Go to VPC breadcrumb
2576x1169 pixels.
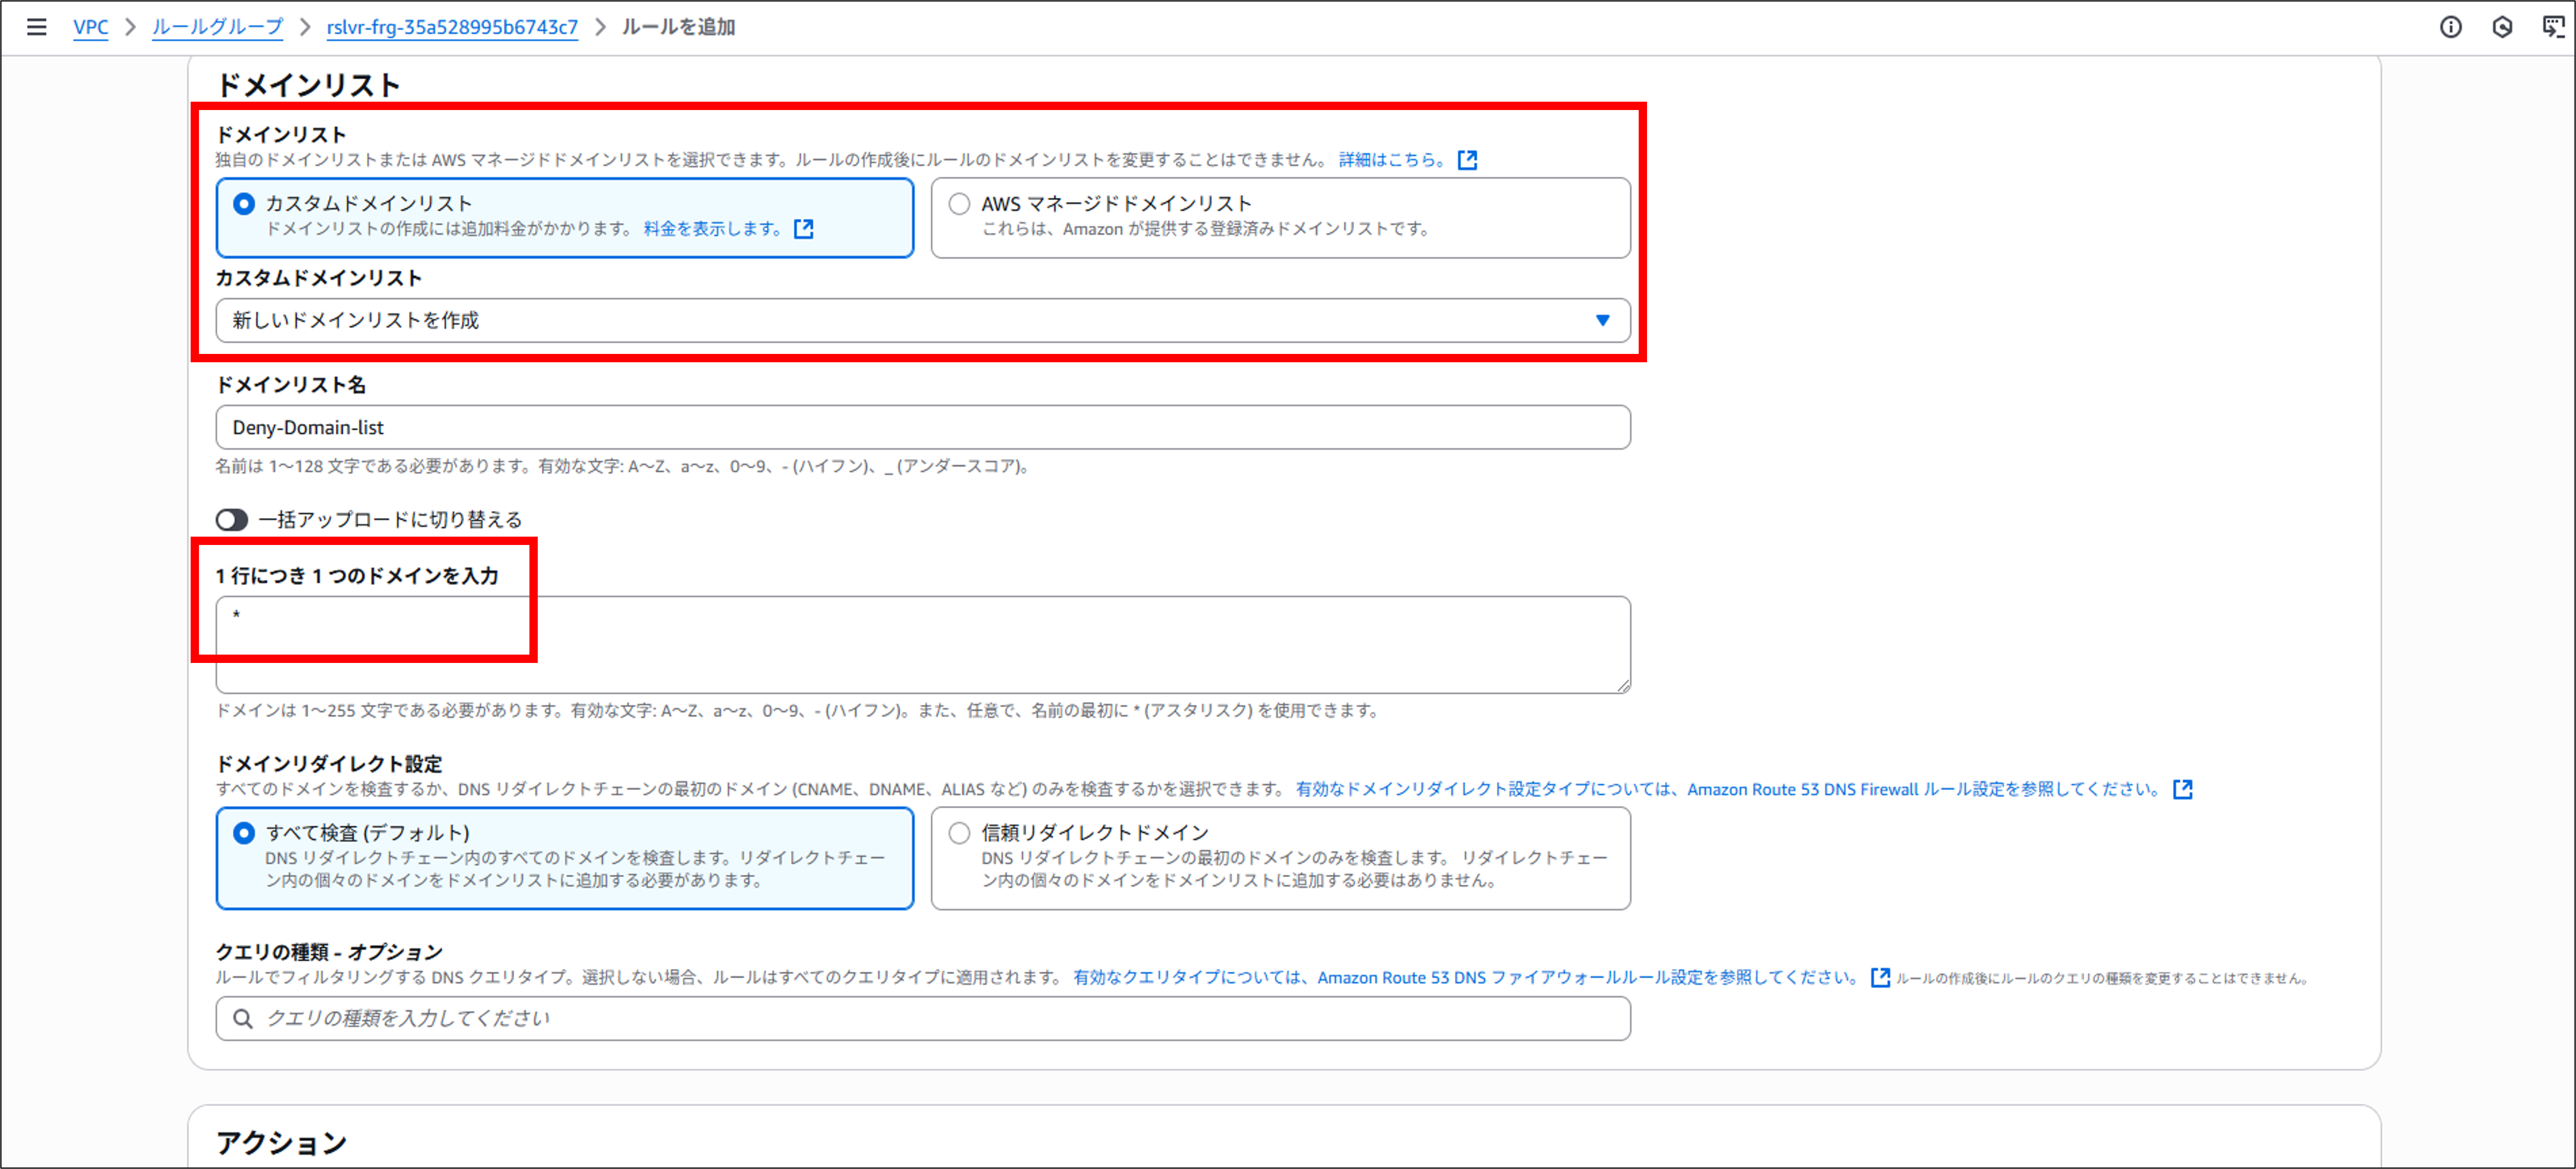tap(91, 27)
